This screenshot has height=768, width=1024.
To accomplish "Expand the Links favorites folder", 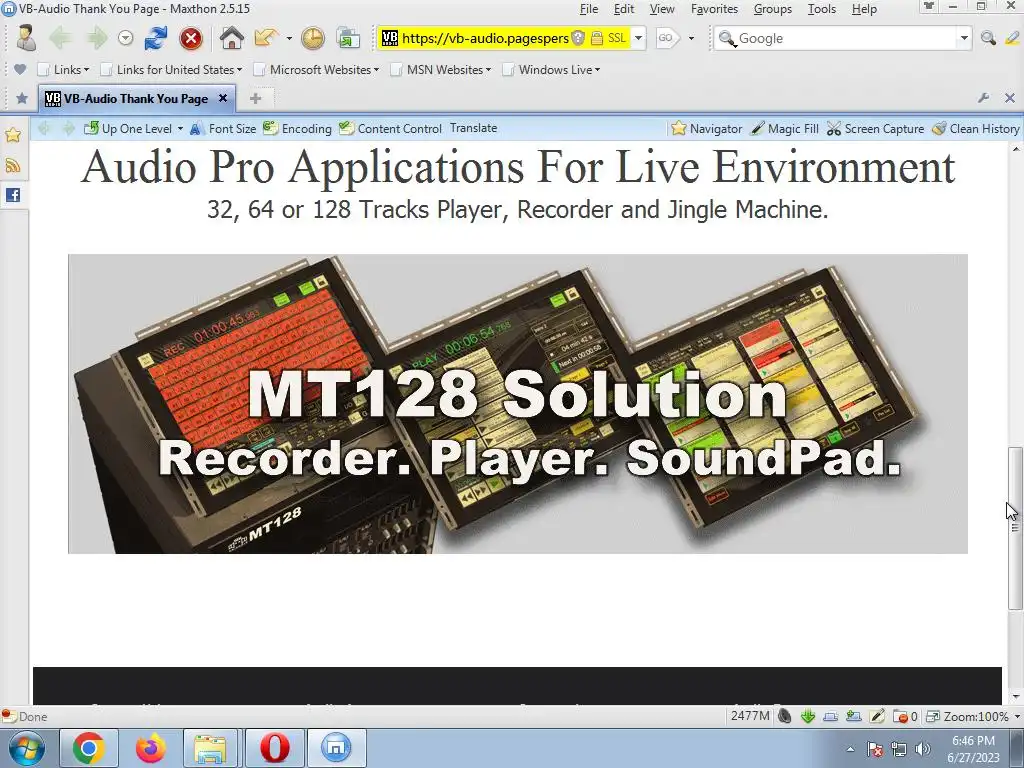I will click(x=63, y=69).
